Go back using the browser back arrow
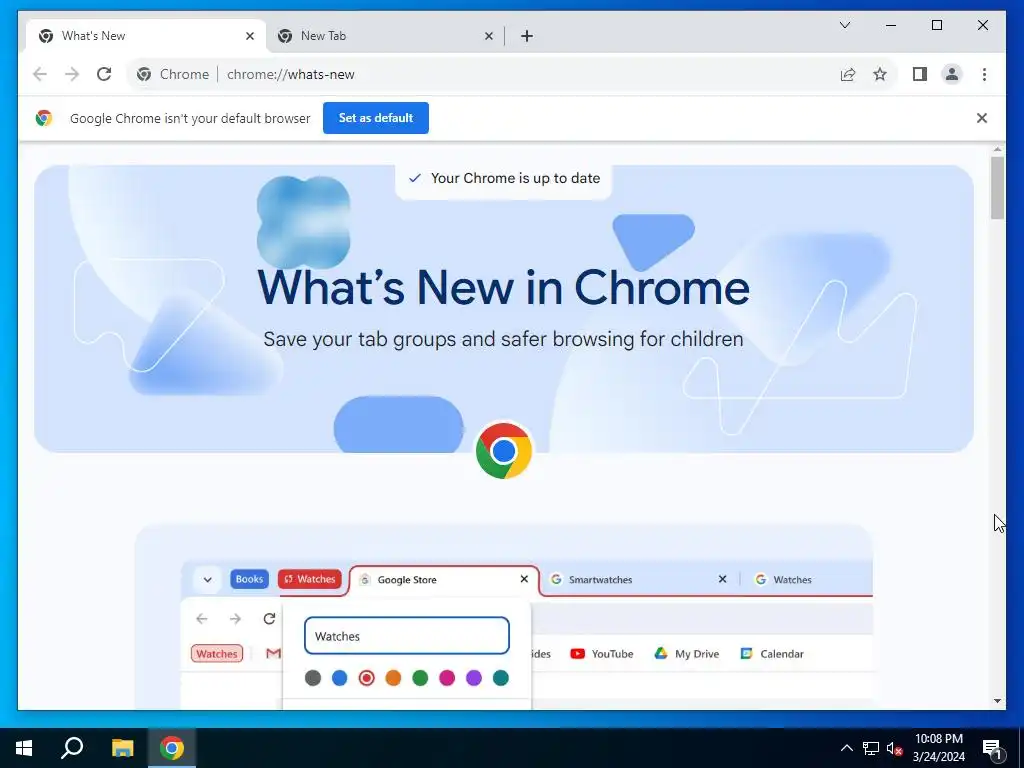Viewport: 1024px width, 768px height. 40,74
